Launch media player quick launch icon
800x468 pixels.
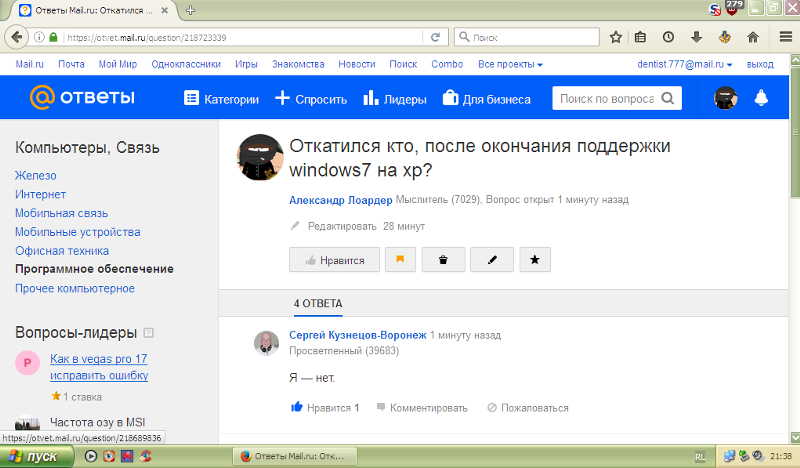(90, 456)
